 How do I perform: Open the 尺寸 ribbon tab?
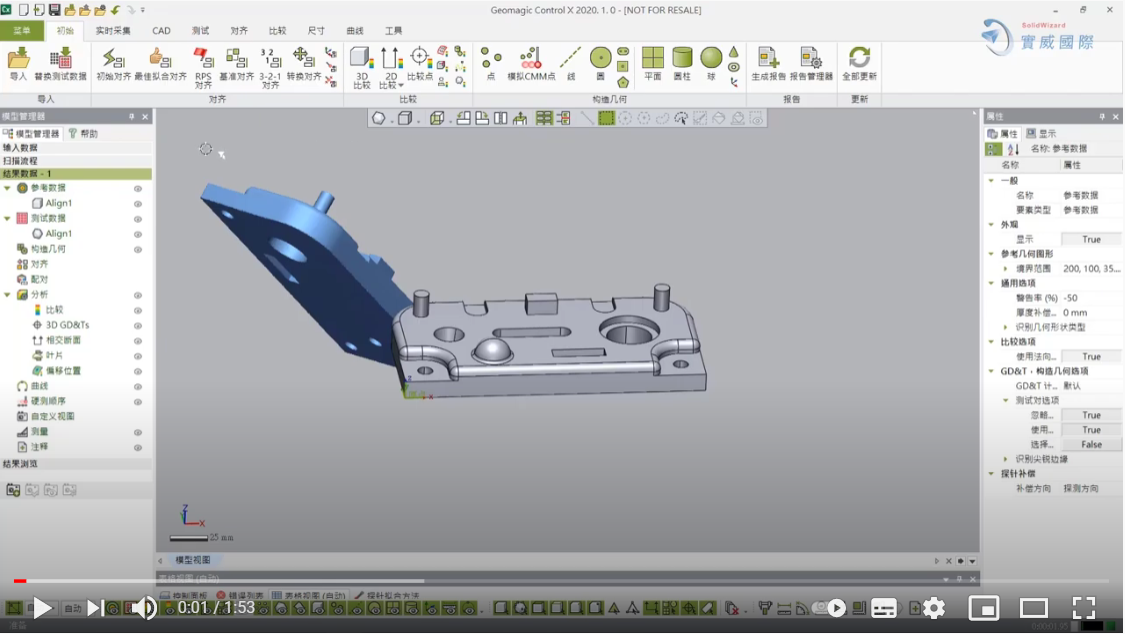(x=316, y=31)
